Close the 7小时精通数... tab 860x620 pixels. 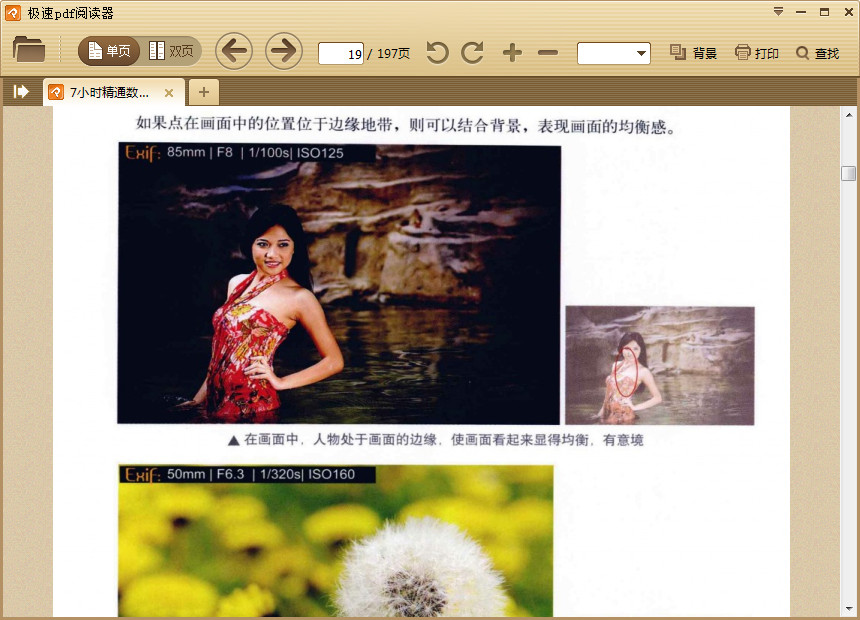169,93
